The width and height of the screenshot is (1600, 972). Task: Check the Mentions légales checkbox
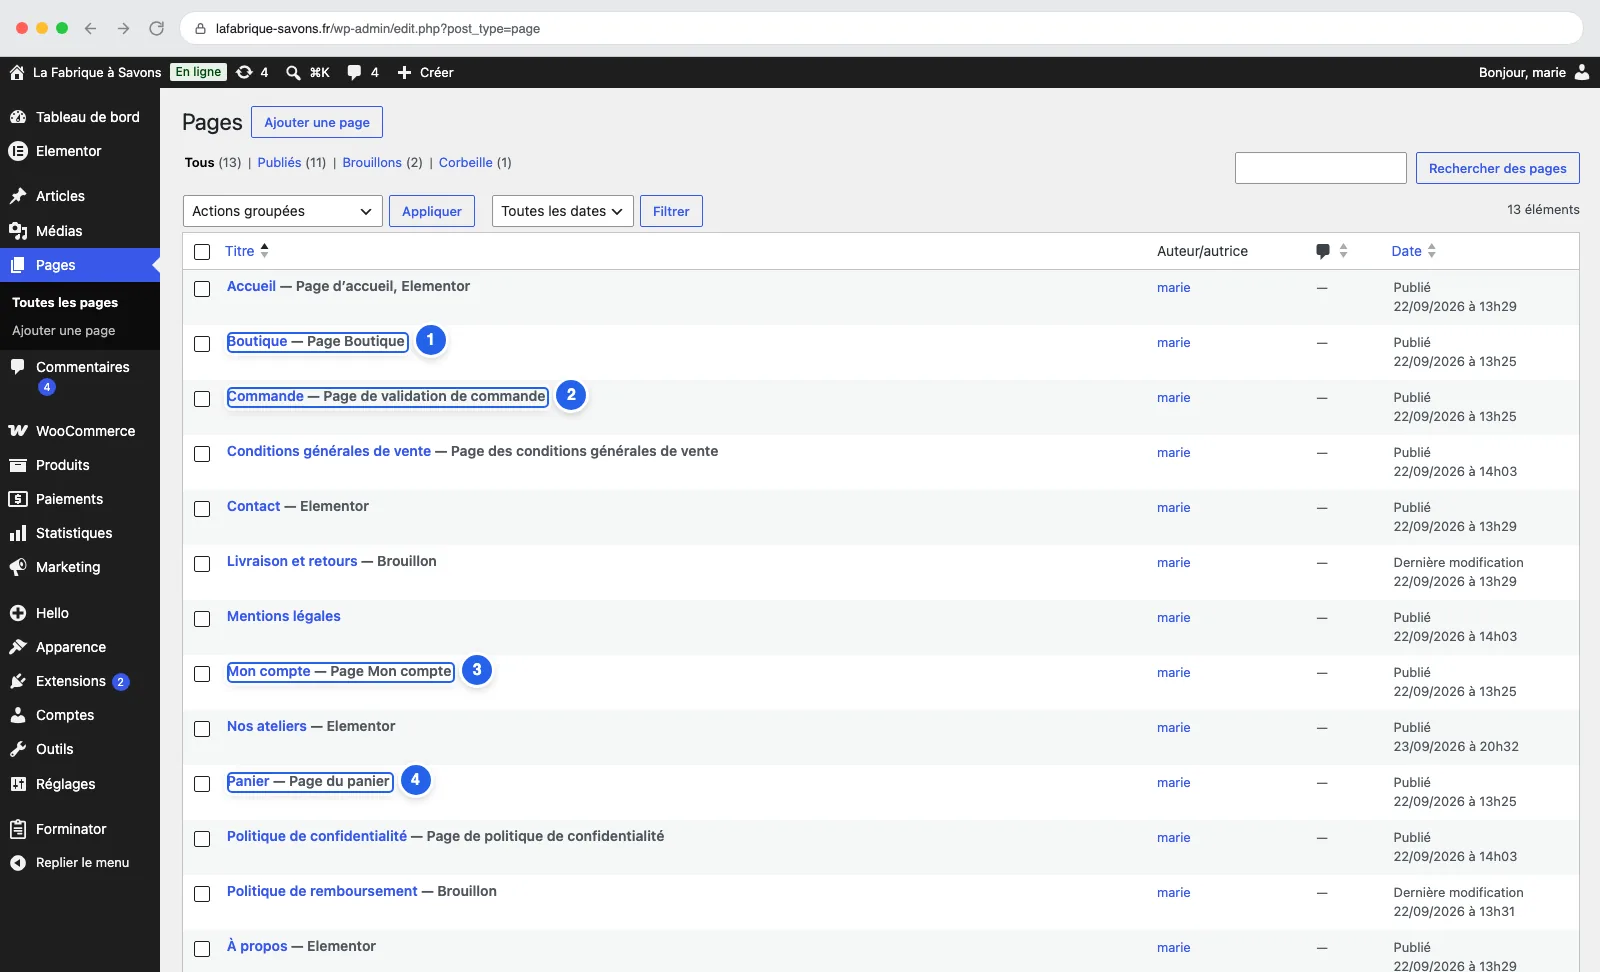point(202,619)
